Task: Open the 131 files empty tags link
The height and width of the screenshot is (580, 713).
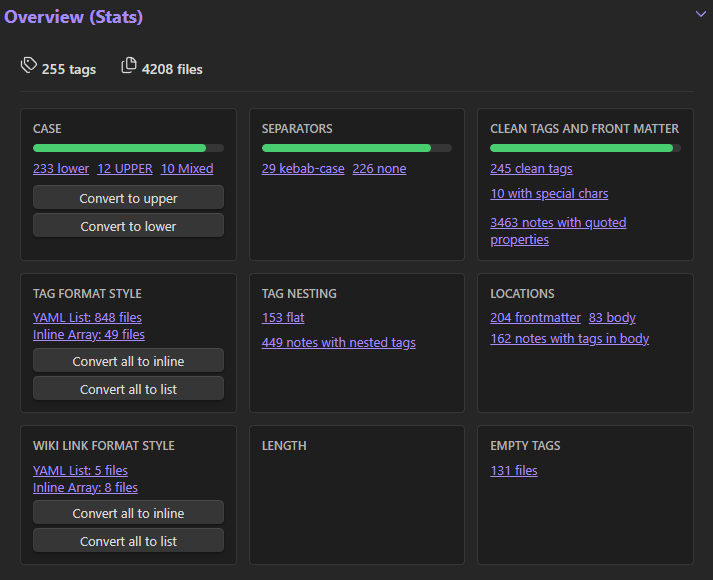Action: (514, 470)
